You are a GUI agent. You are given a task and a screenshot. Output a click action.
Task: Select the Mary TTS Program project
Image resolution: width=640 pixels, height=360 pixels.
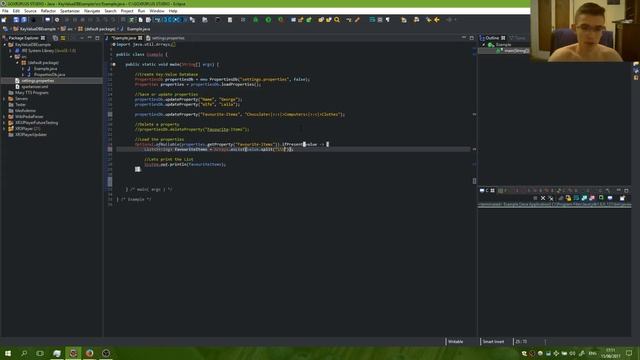(x=31, y=93)
